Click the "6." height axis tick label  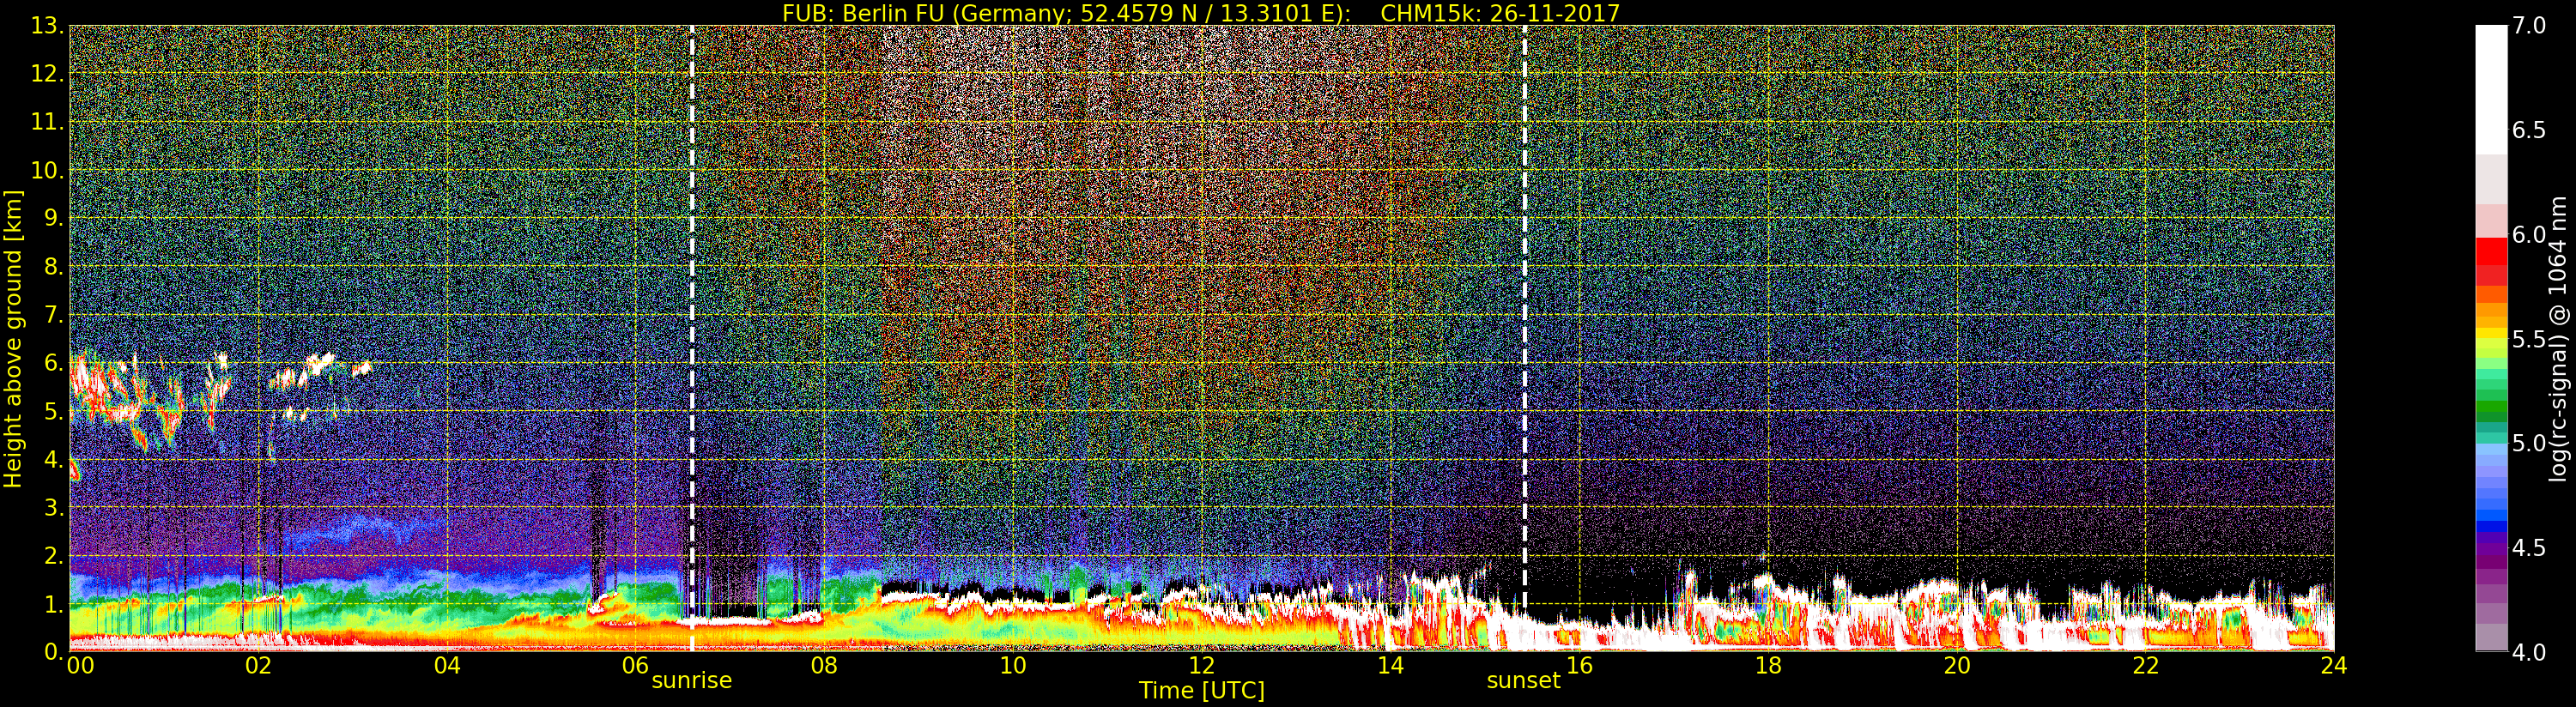[54, 363]
